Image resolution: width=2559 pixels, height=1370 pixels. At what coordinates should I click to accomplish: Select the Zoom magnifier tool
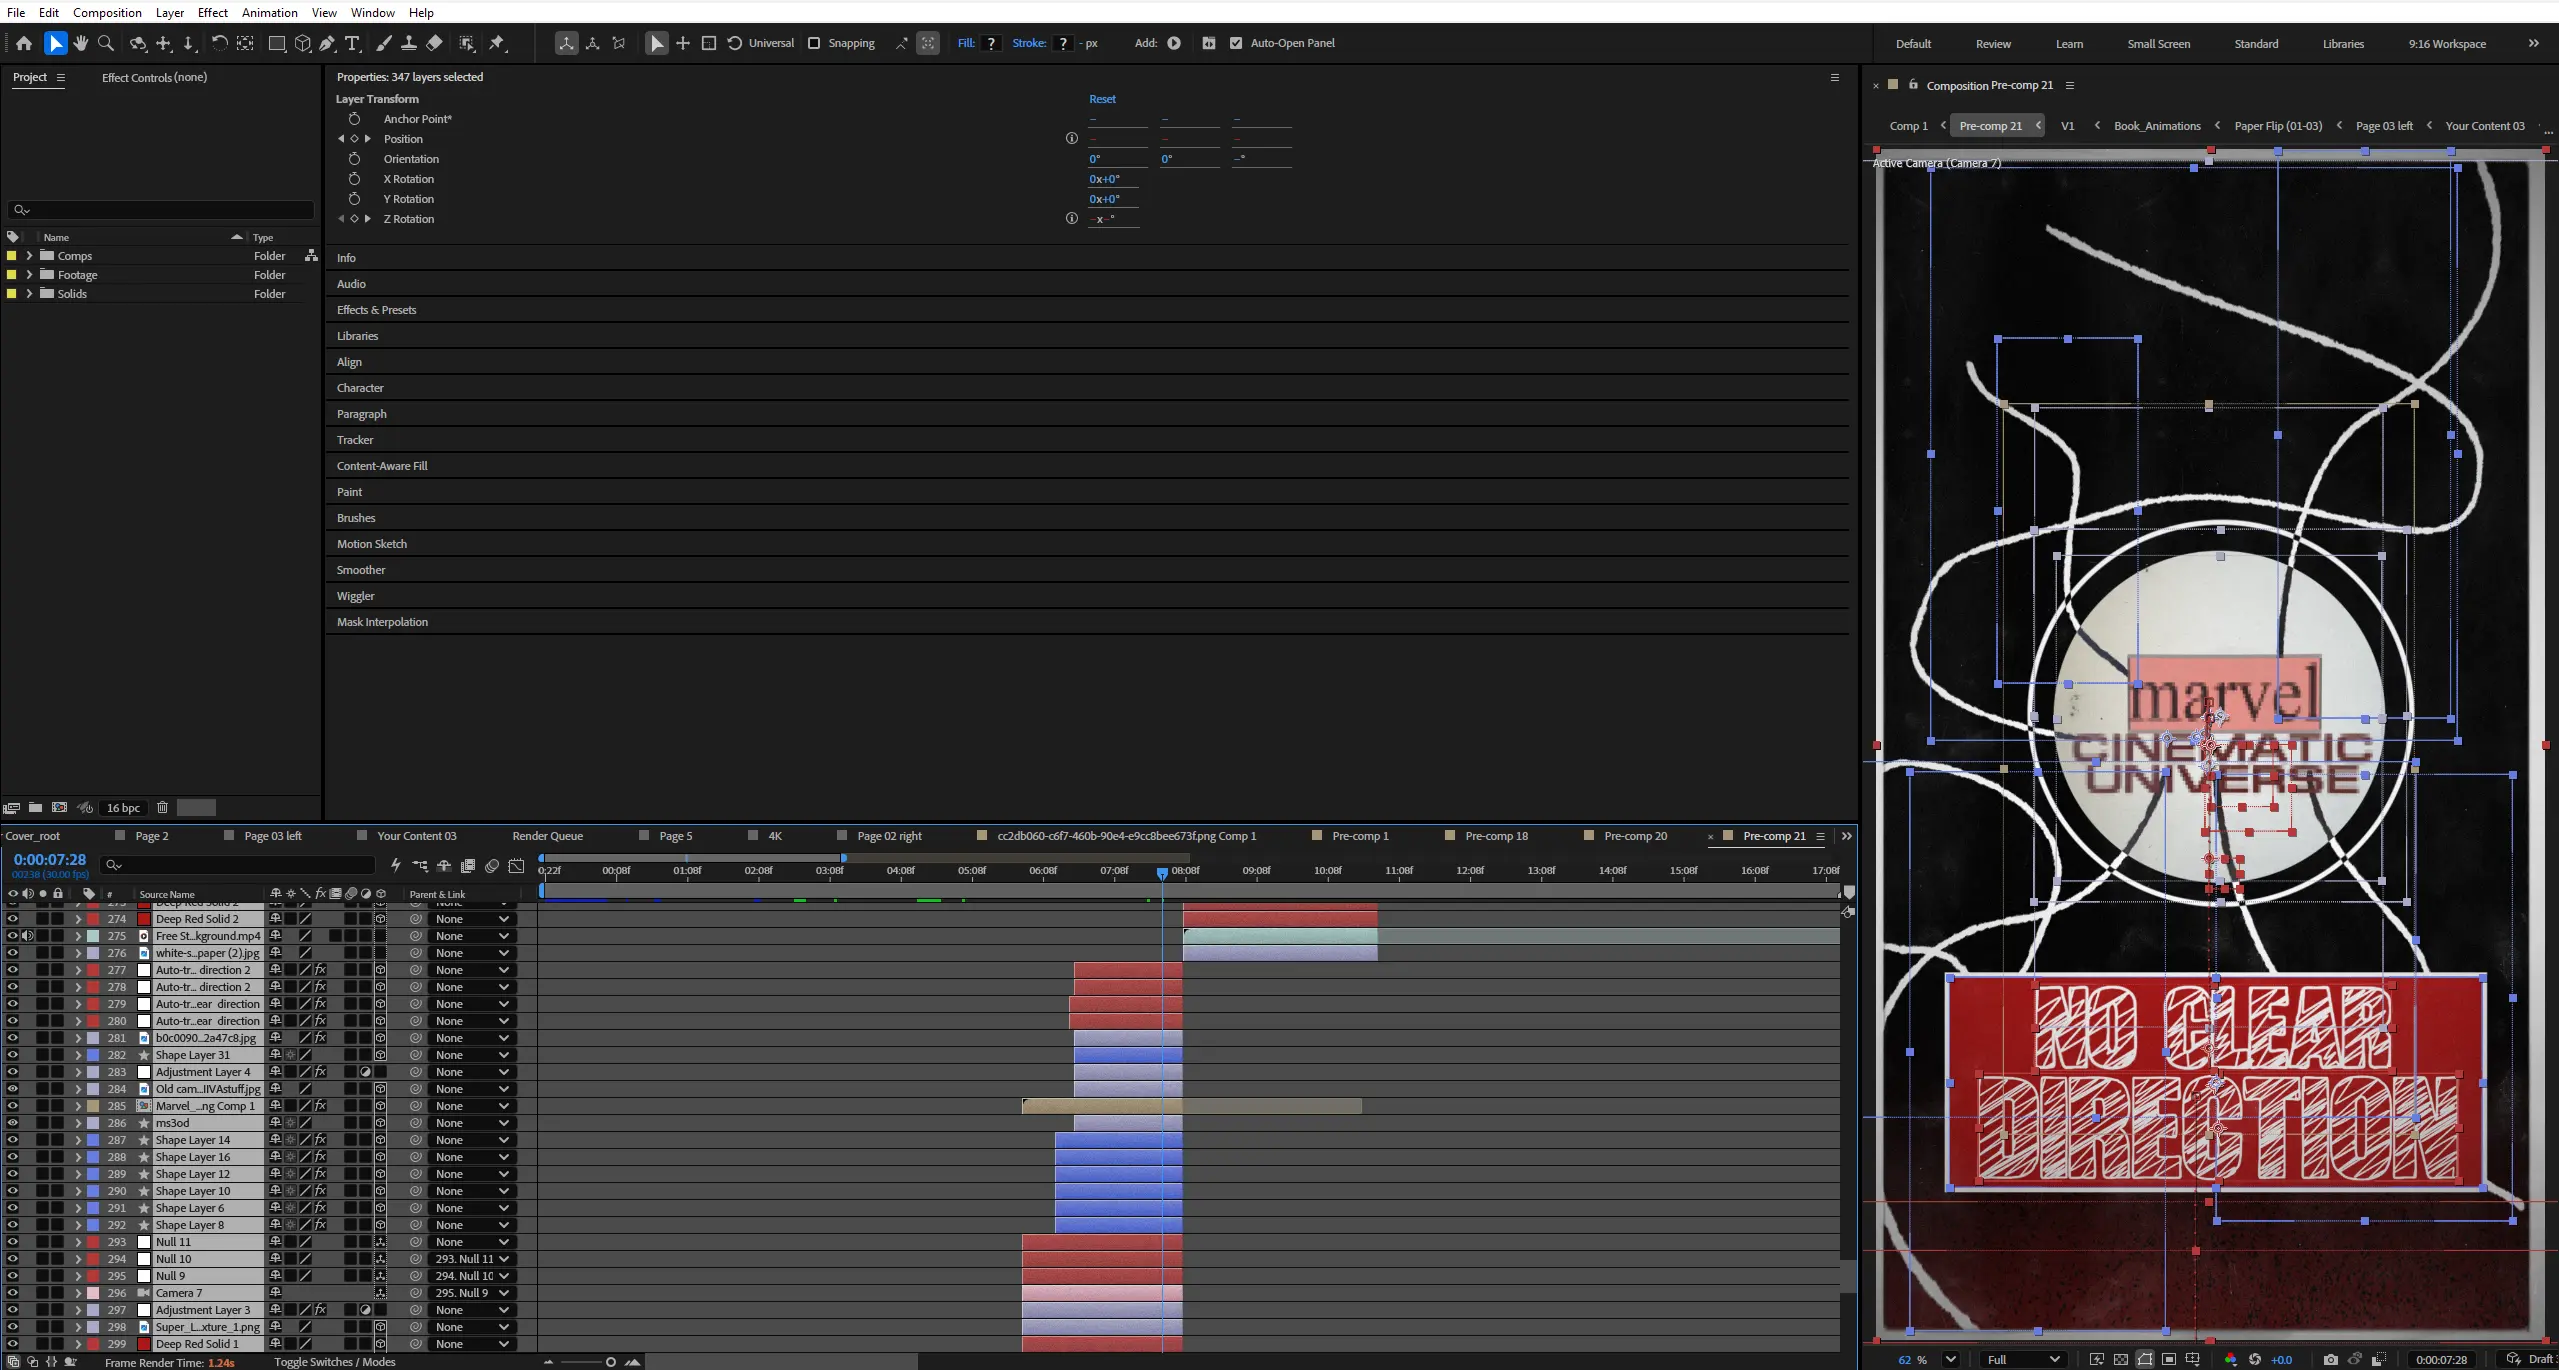[x=106, y=43]
